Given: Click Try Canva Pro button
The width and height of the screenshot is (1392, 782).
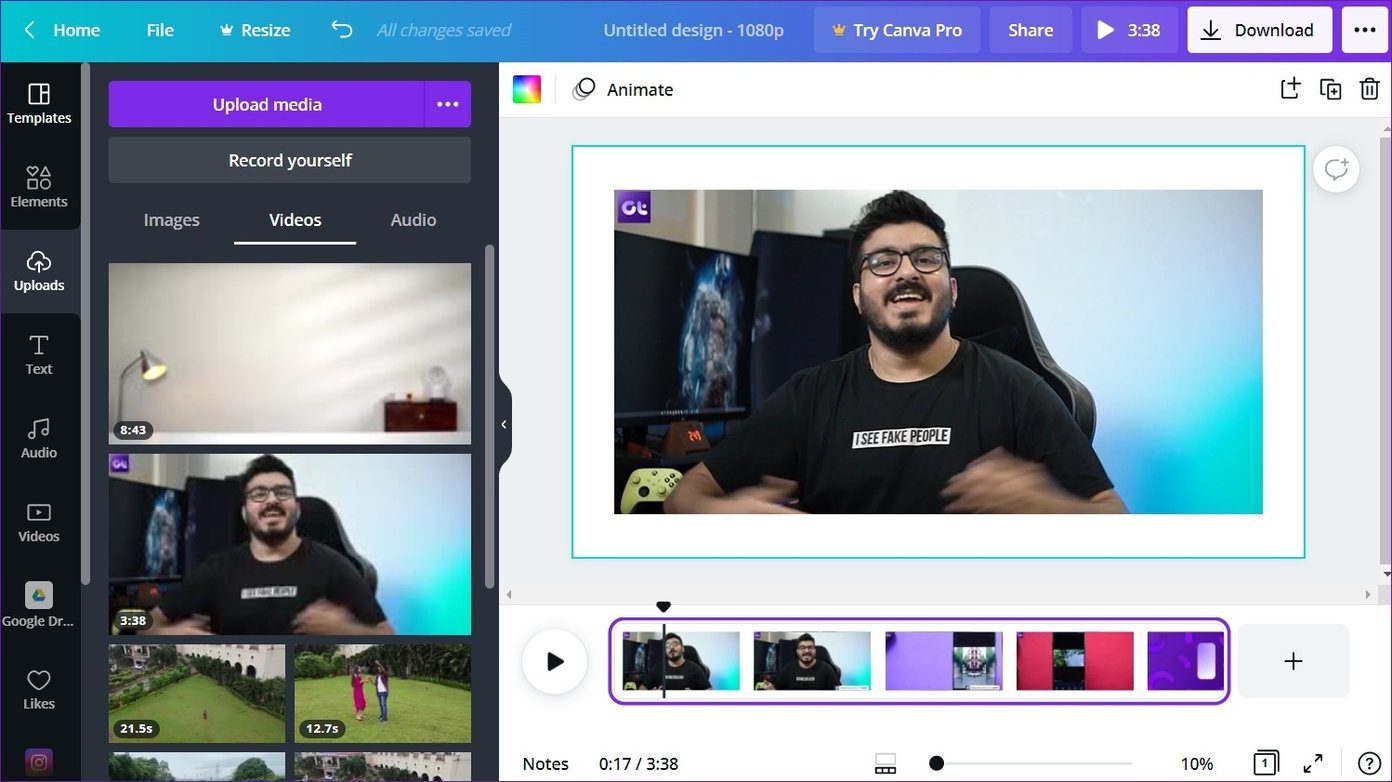Looking at the screenshot, I should (x=896, y=30).
